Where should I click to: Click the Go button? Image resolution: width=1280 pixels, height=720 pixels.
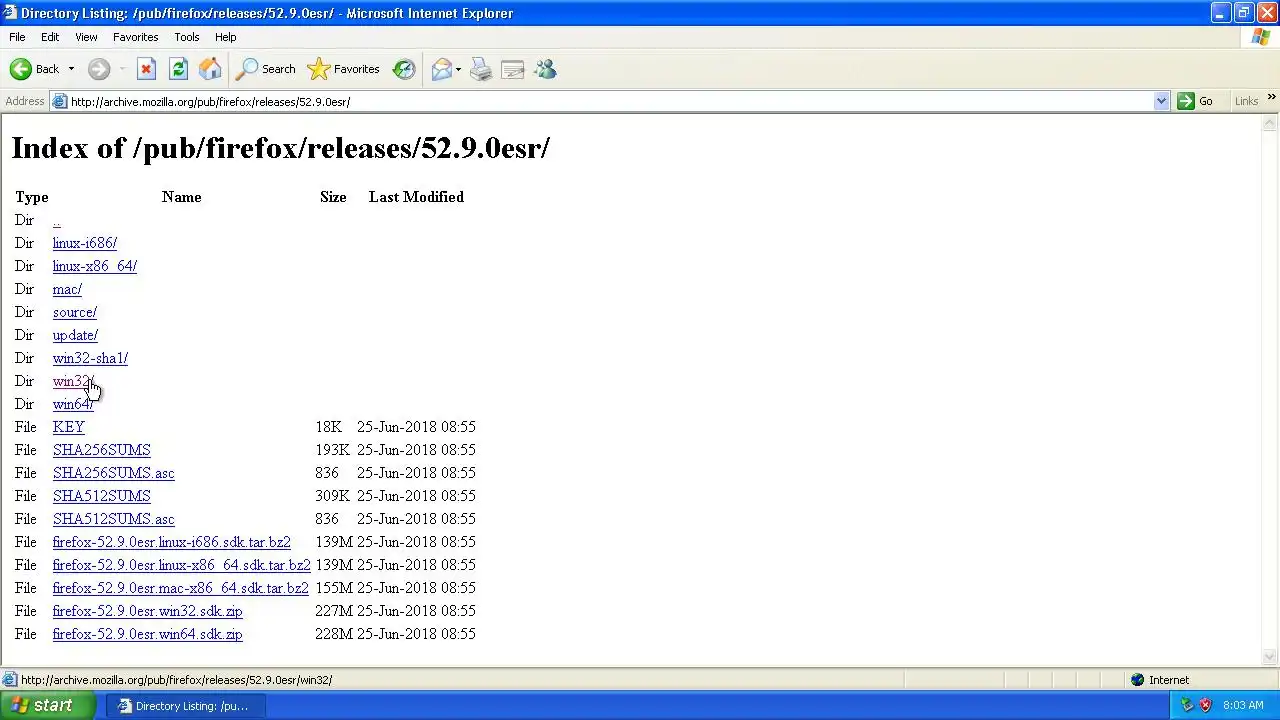pos(1196,101)
